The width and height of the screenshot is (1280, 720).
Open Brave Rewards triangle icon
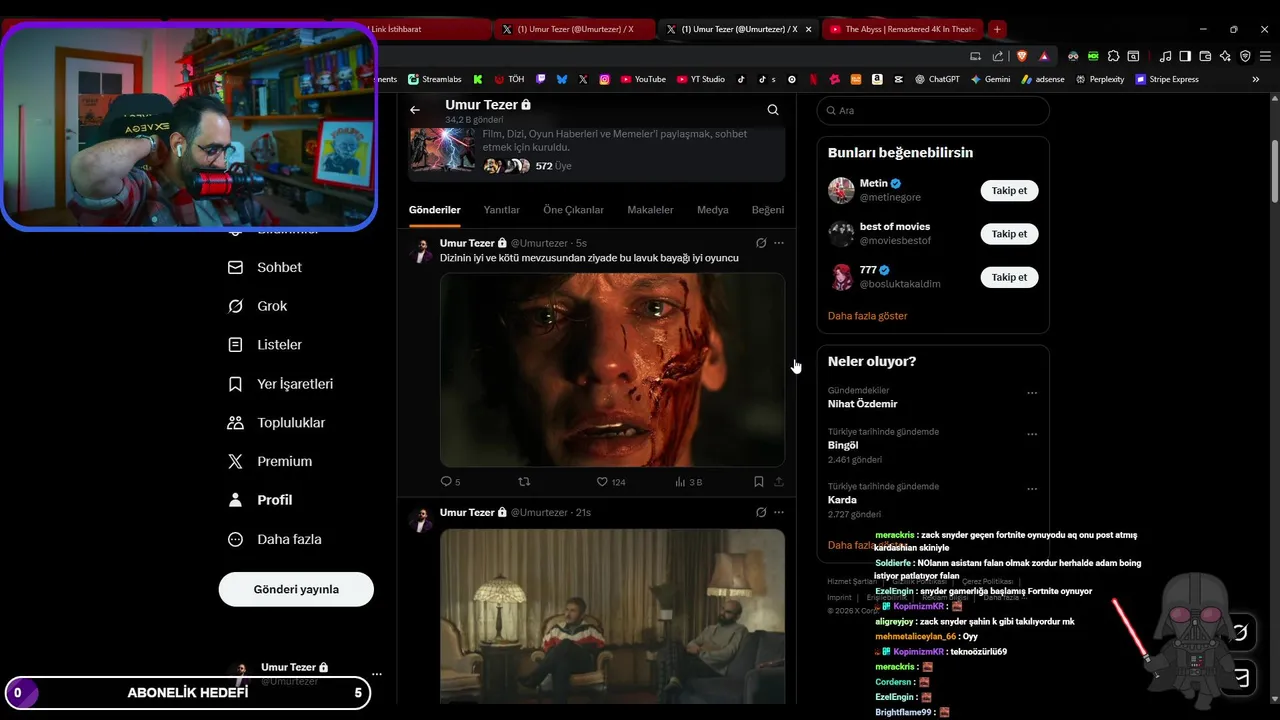coord(1044,56)
